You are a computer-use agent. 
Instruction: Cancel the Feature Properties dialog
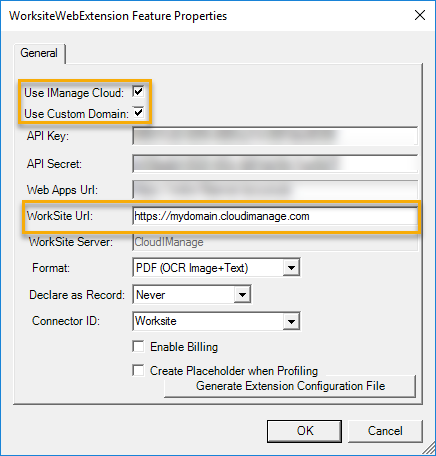click(385, 431)
